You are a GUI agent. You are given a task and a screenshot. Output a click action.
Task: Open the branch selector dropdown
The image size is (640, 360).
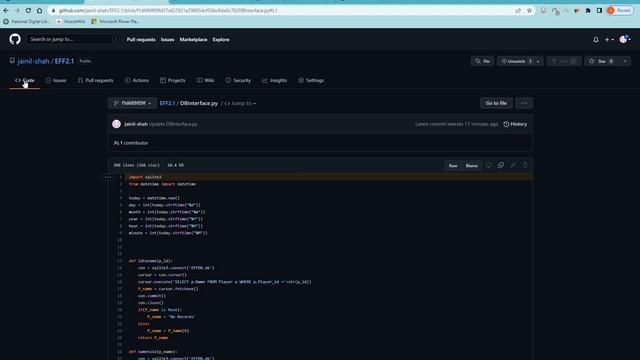pyautogui.click(x=132, y=103)
